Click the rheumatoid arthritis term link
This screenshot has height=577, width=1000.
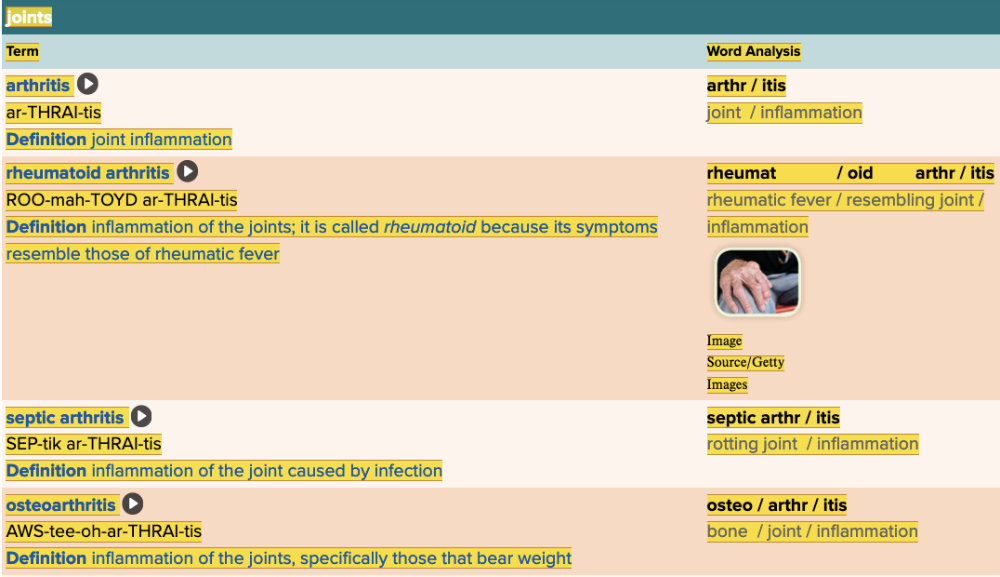click(x=88, y=173)
